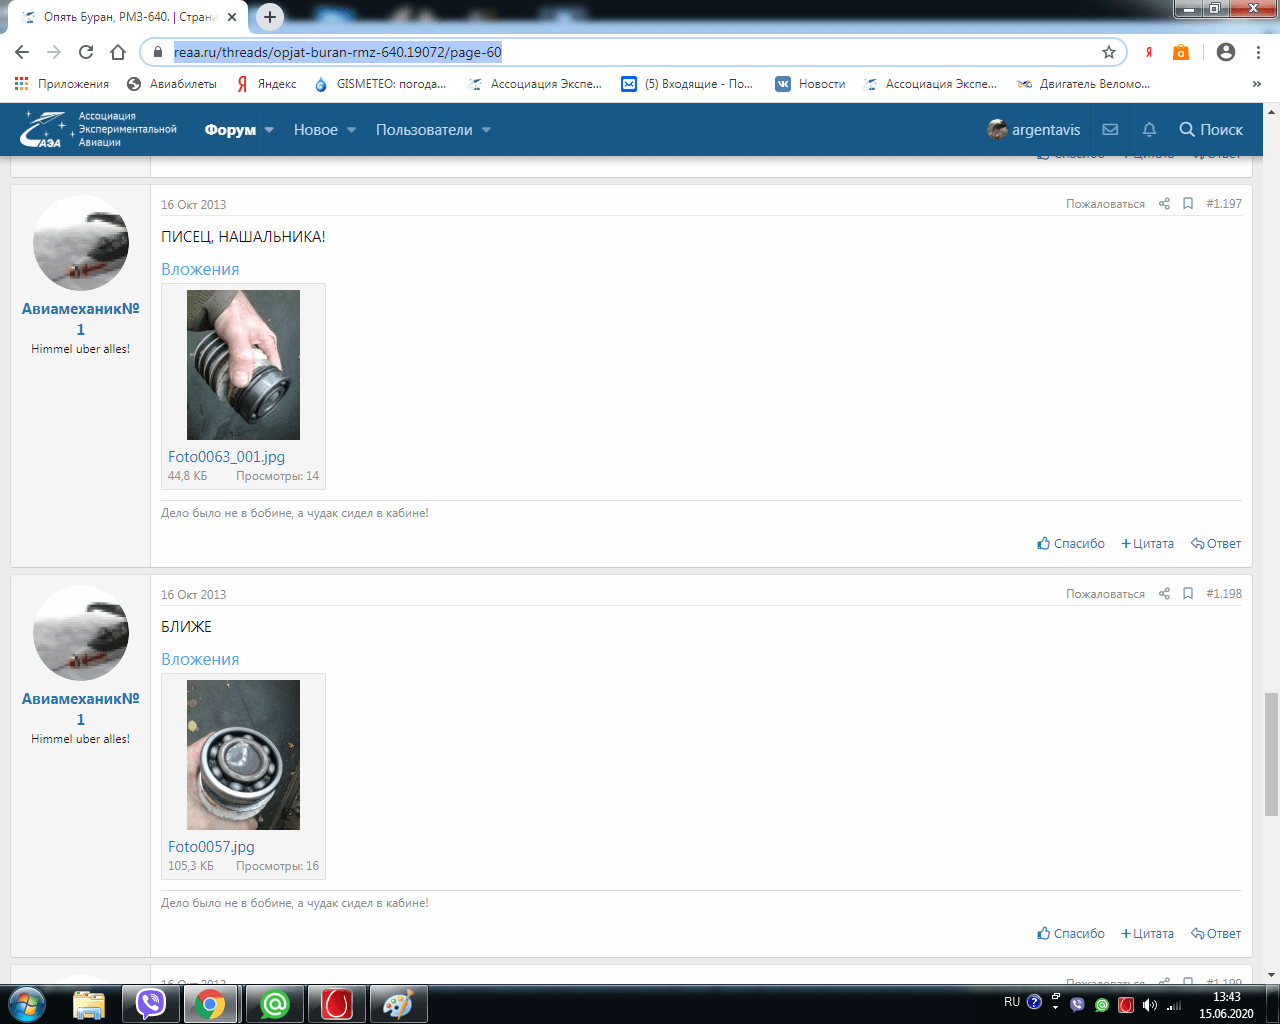Open the GISMETEO bookmark
Screen dimensions: 1280x1024
point(381,84)
